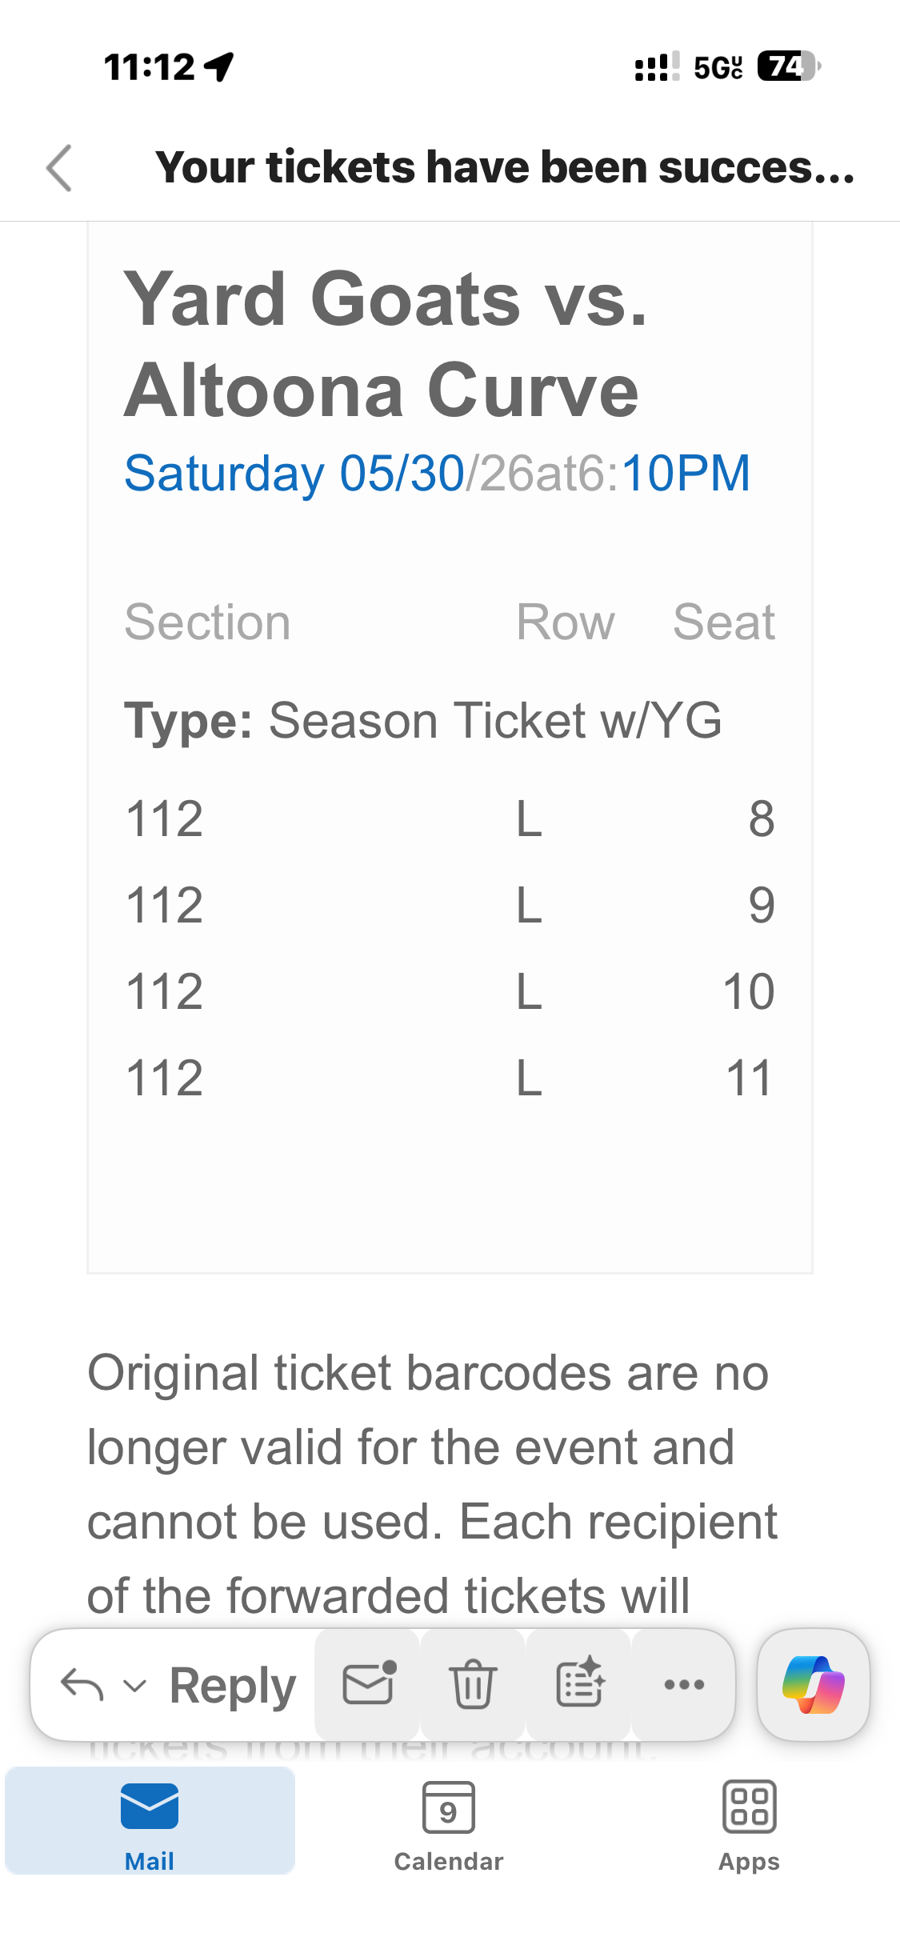The height and width of the screenshot is (1949, 900).
Task: Switch to the Mail tab
Action: click(x=150, y=1821)
